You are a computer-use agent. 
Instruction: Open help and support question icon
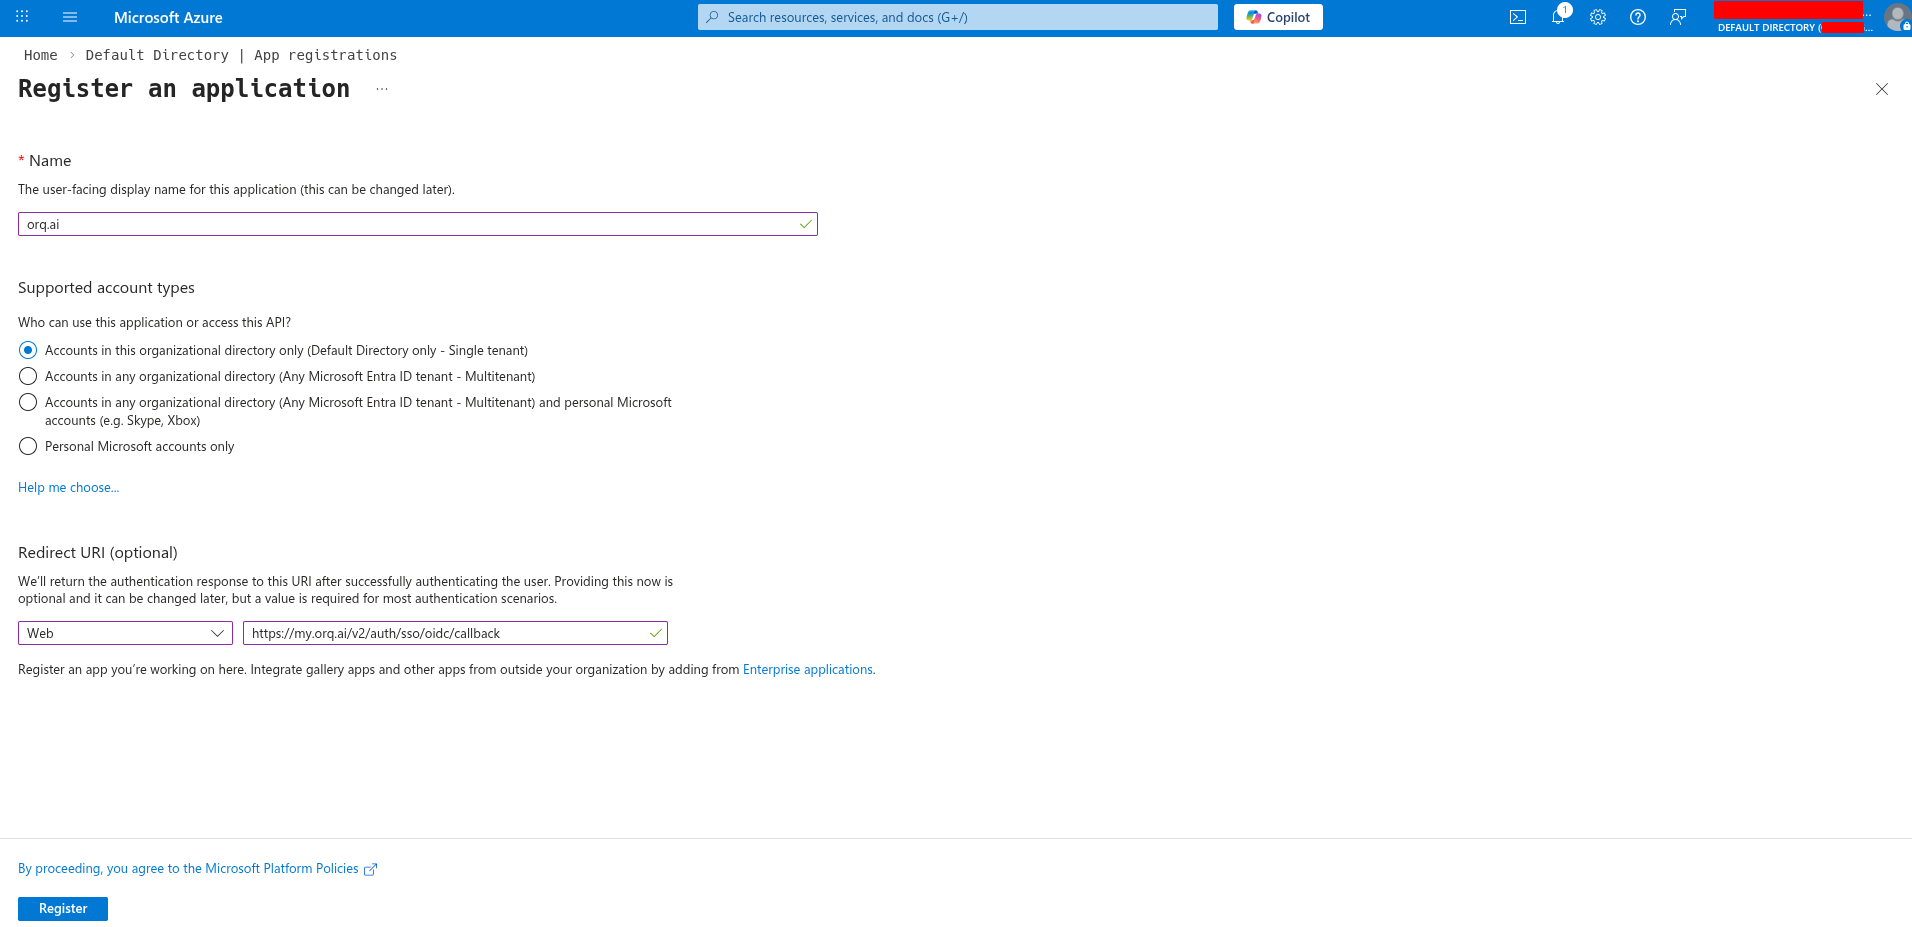1638,17
